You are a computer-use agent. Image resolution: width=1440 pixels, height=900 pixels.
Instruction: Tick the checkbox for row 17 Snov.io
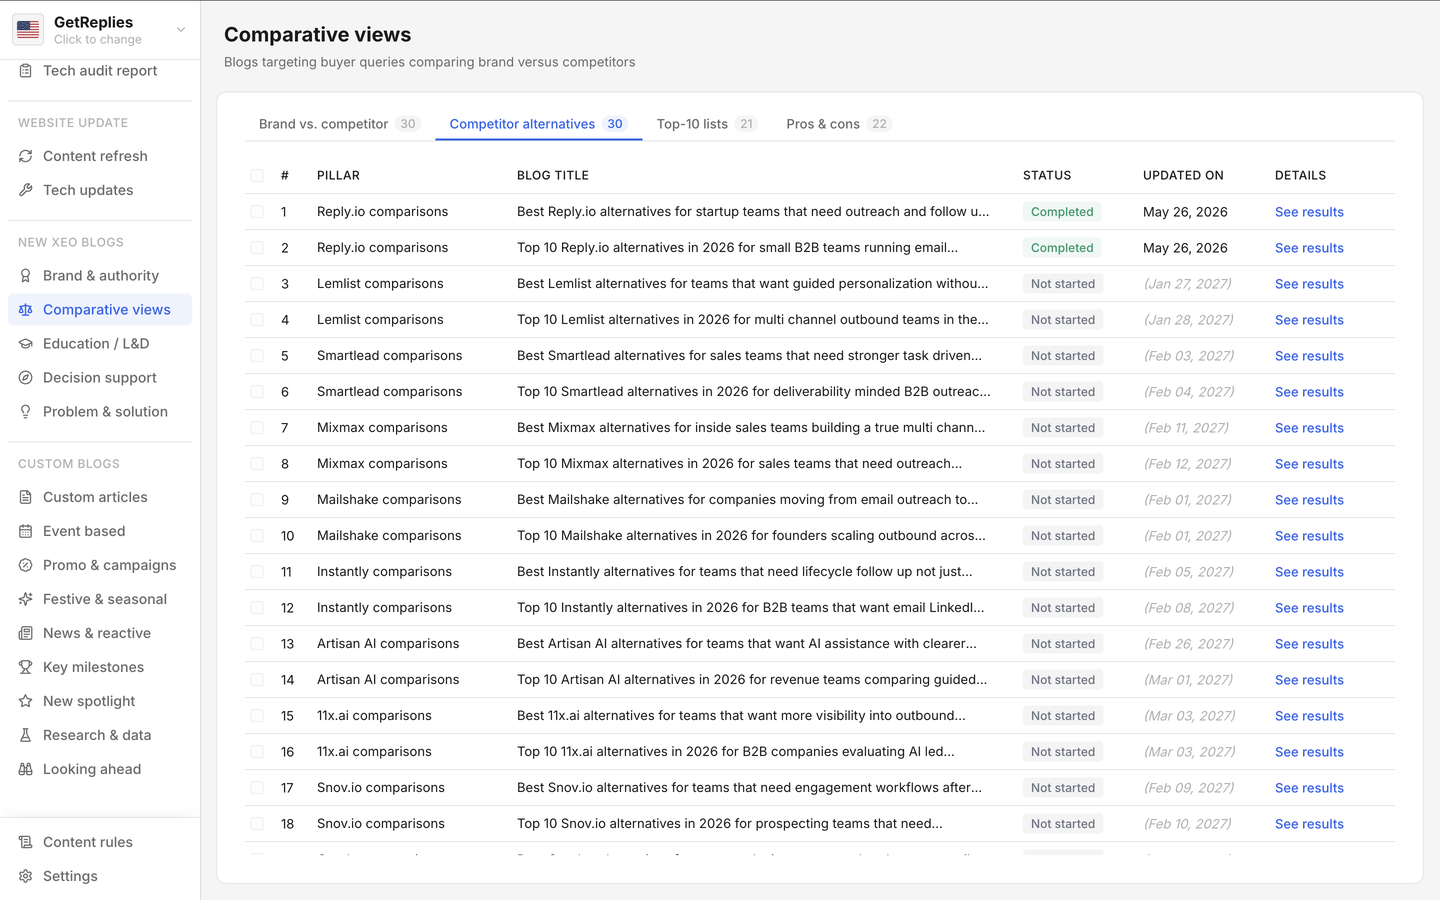pyautogui.click(x=257, y=788)
